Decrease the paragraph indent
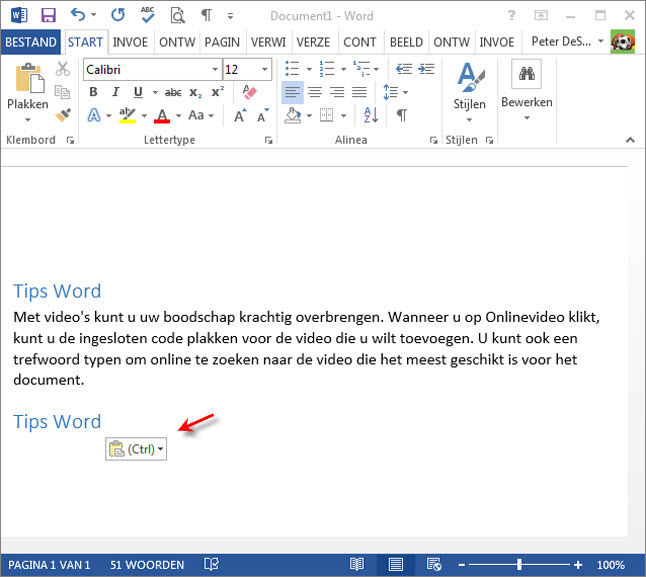 coord(404,69)
